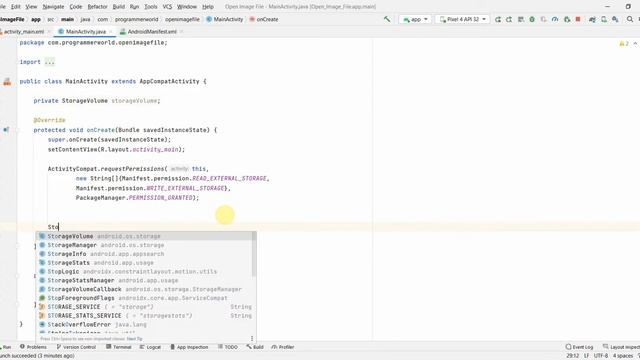Switch to the AndroidManifest.xml tab
Image resolution: width=640 pixels, height=360 pixels.
152,31
